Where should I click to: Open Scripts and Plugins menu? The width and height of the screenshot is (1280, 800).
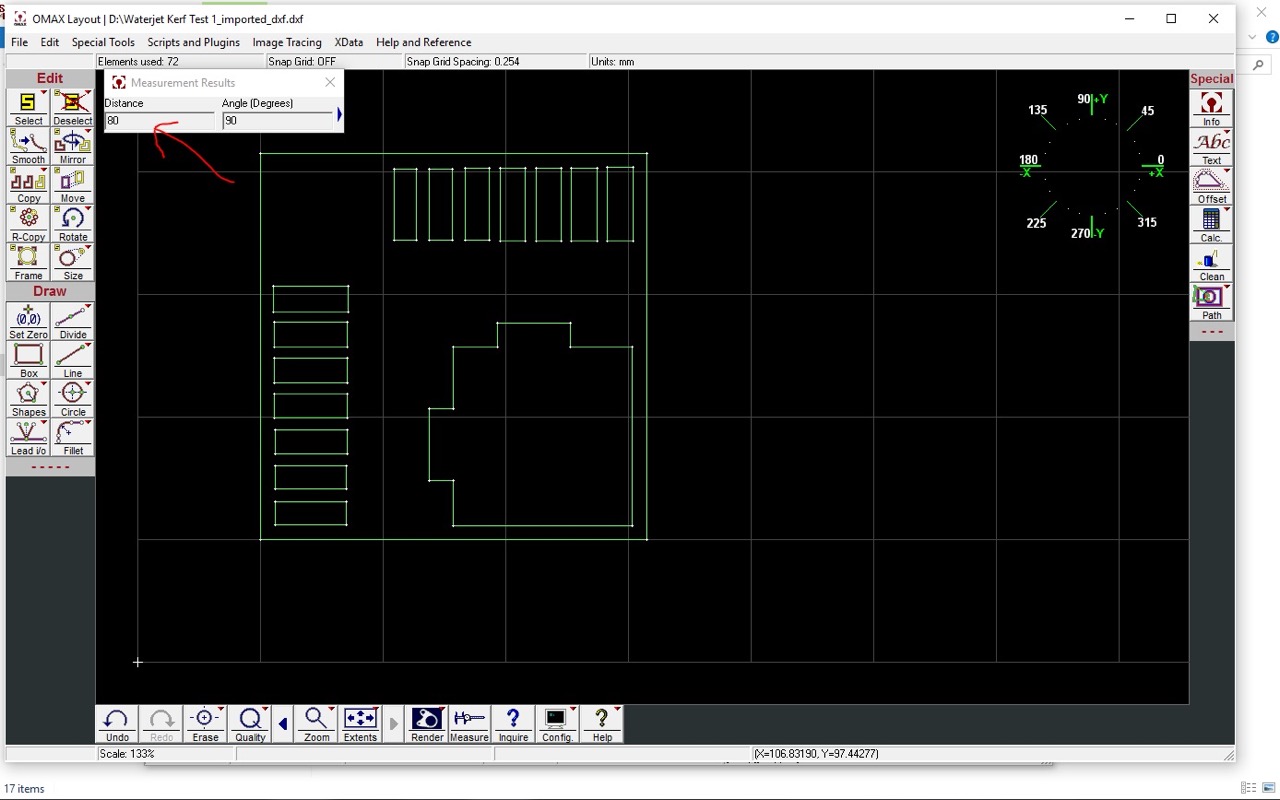tap(194, 42)
